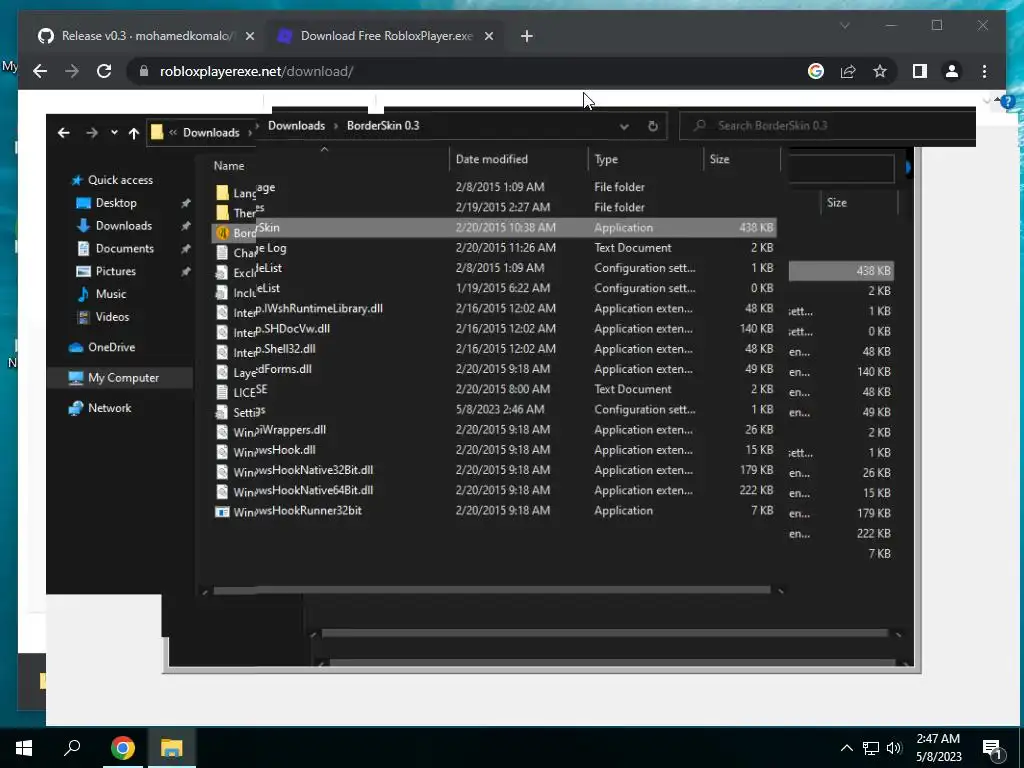
Task: Open Music in navigation pane
Action: [x=110, y=294]
